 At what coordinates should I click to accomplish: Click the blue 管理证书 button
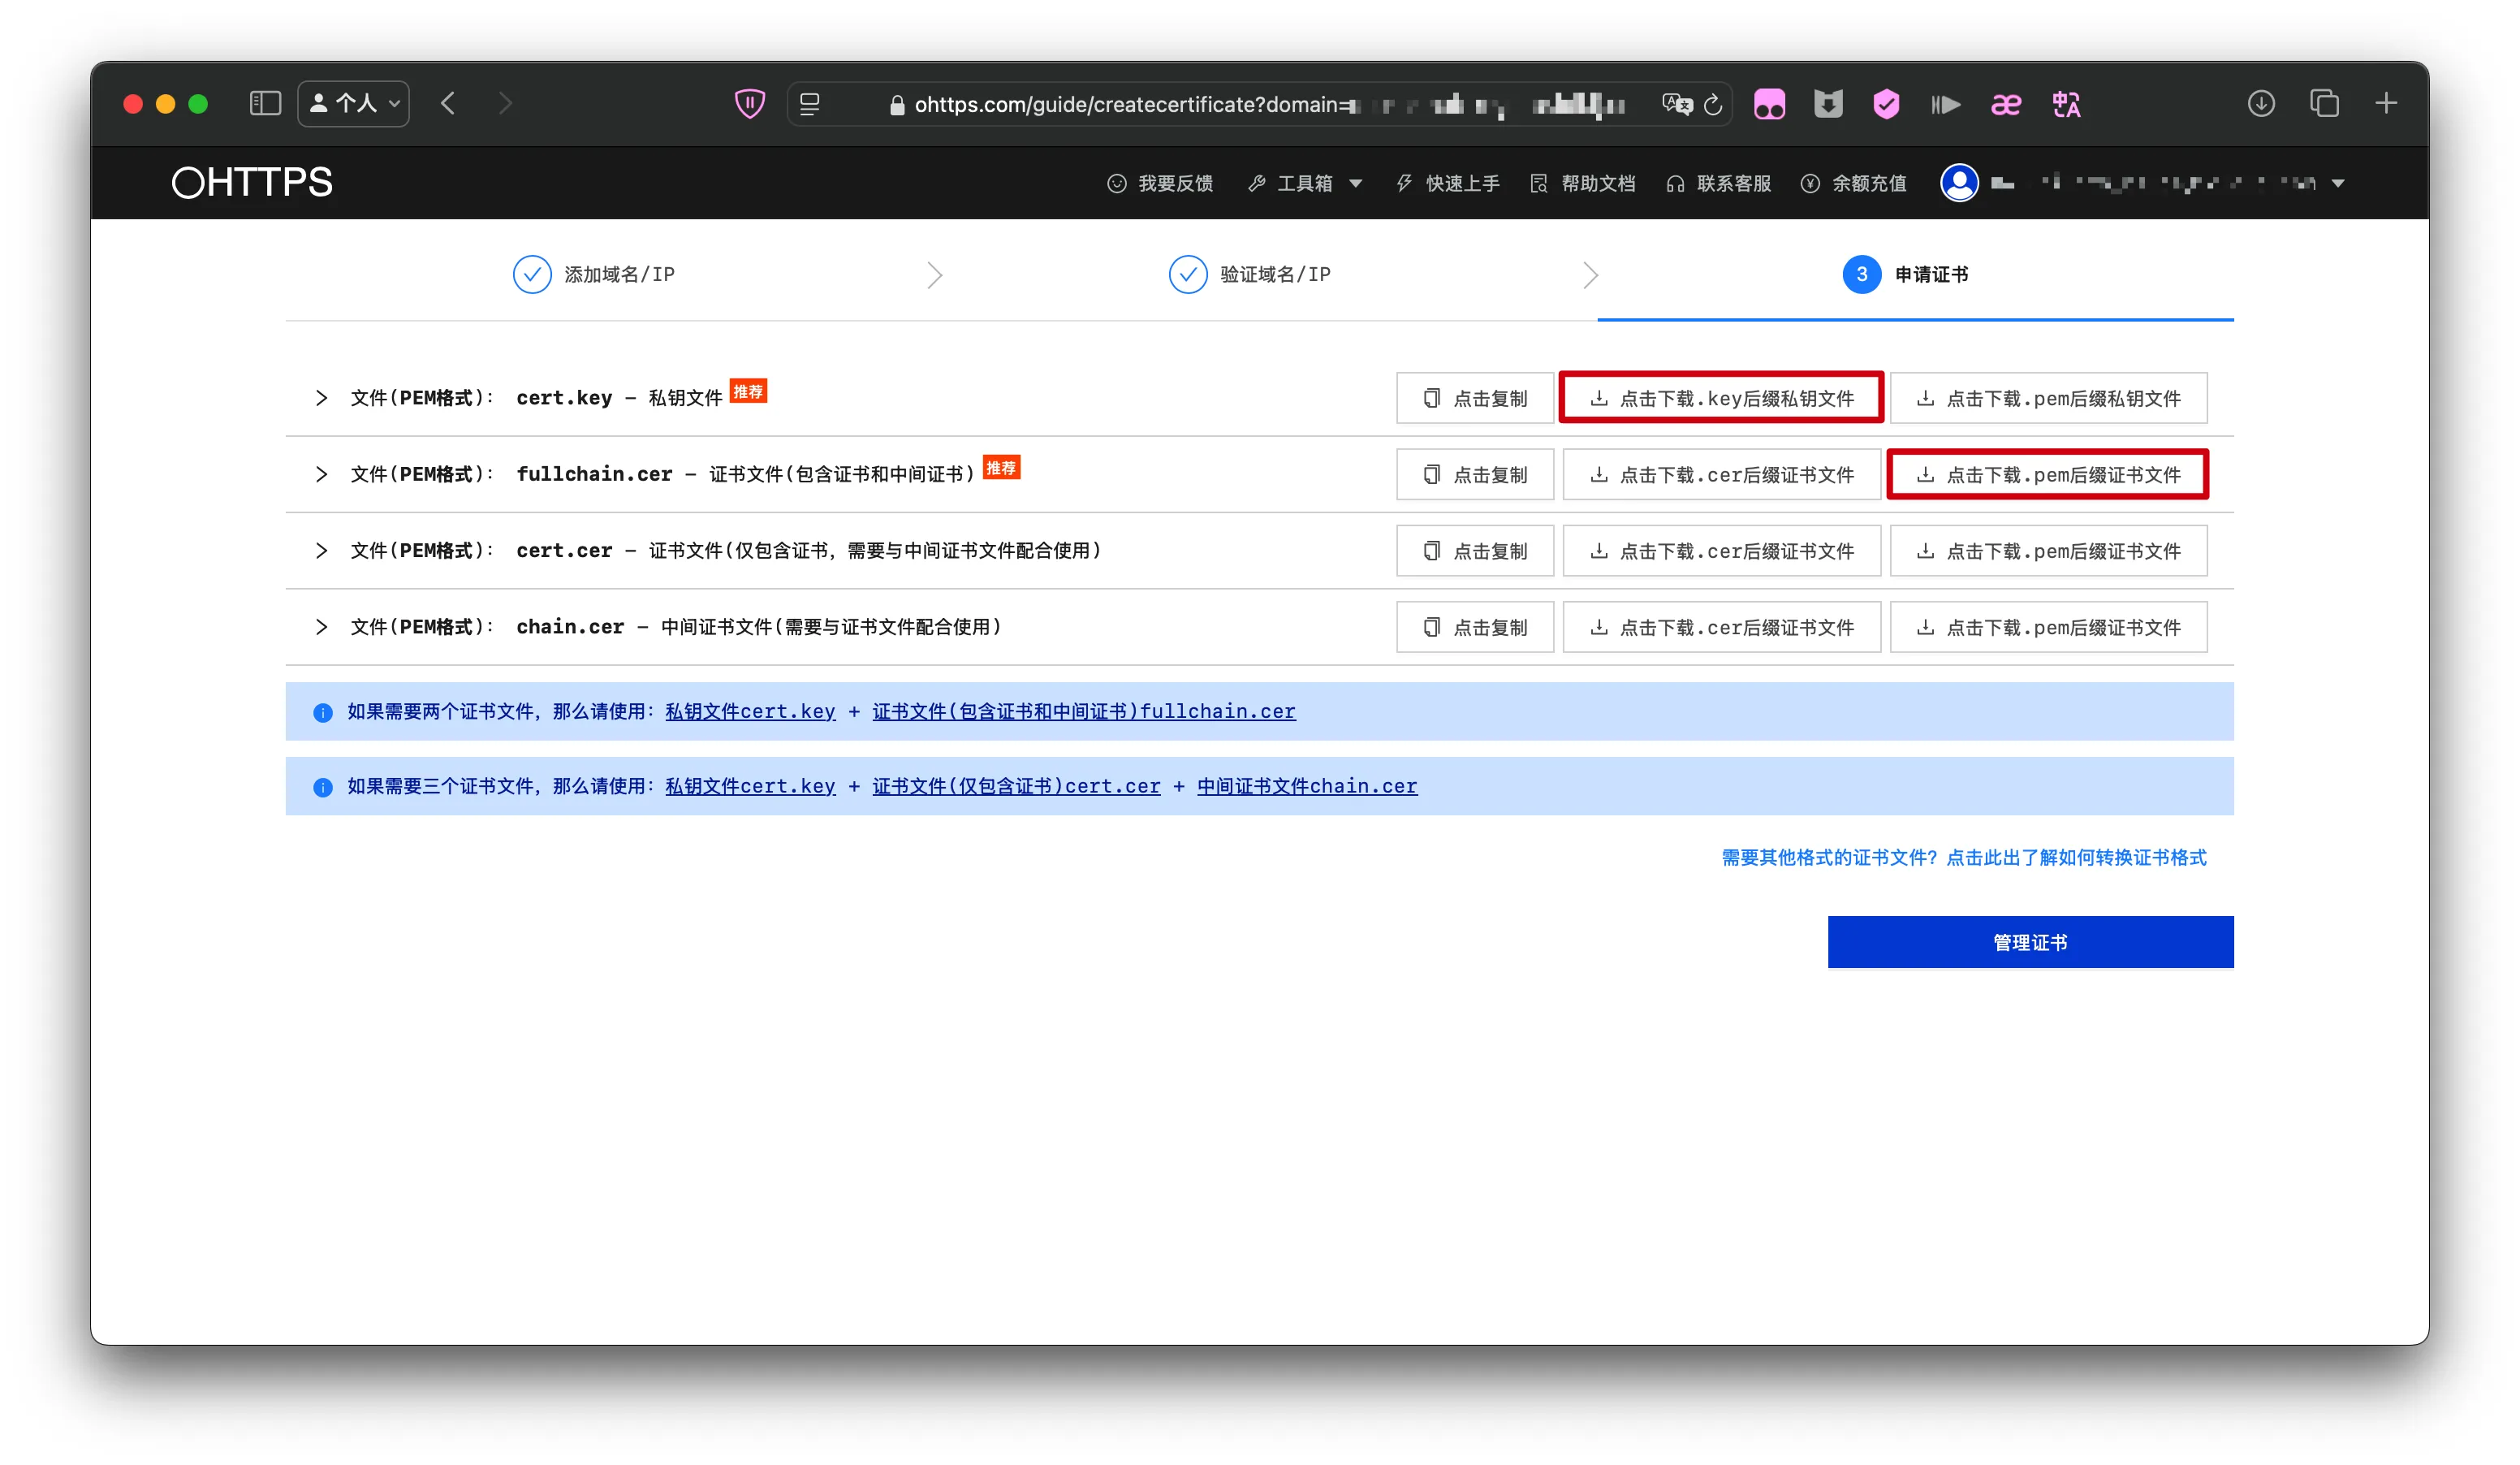pyautogui.click(x=2030, y=943)
